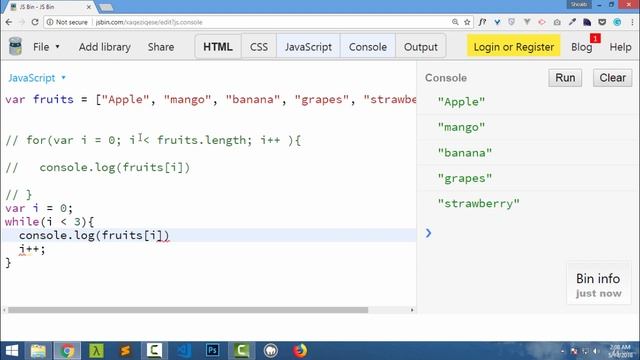The image size is (640, 360).
Task: Click the console input prompt
Action: (527, 233)
